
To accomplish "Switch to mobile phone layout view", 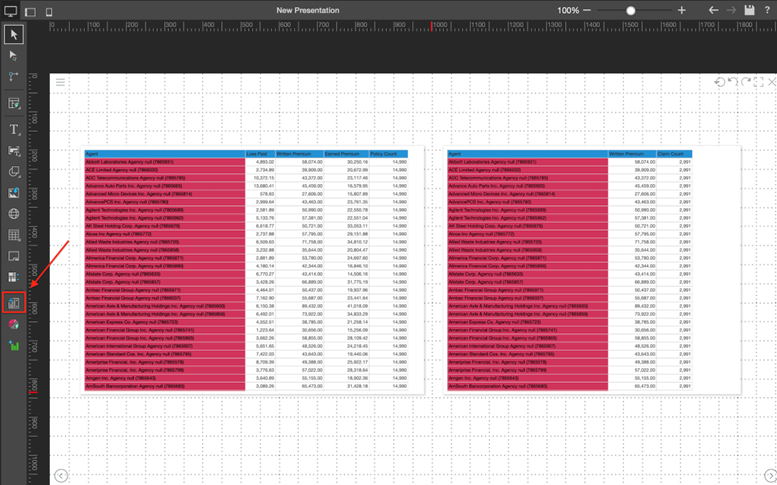I will (49, 12).
